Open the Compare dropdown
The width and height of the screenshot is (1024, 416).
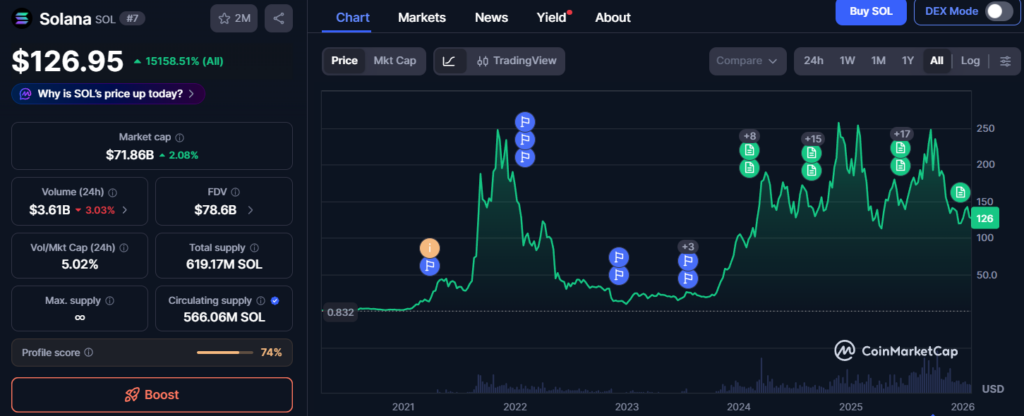pos(747,61)
